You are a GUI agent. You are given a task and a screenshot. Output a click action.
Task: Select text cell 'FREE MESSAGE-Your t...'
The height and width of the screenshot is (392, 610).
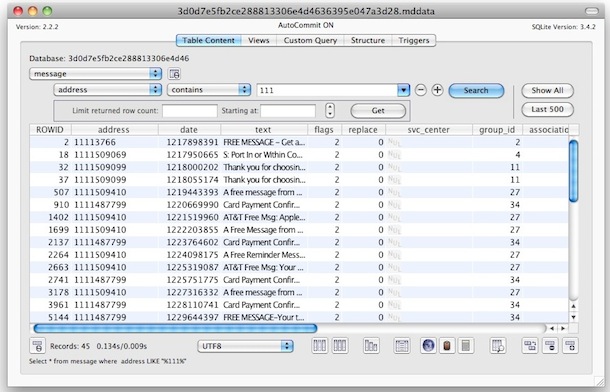coord(264,317)
